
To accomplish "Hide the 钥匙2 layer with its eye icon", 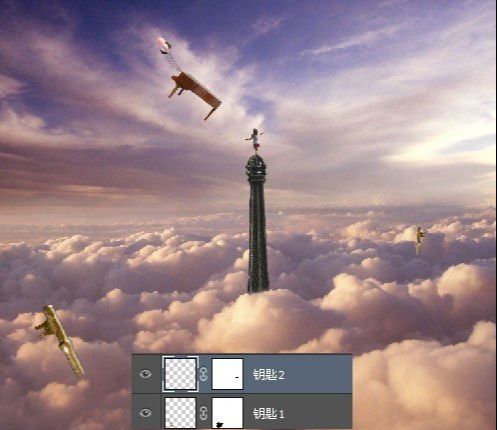I will (145, 374).
